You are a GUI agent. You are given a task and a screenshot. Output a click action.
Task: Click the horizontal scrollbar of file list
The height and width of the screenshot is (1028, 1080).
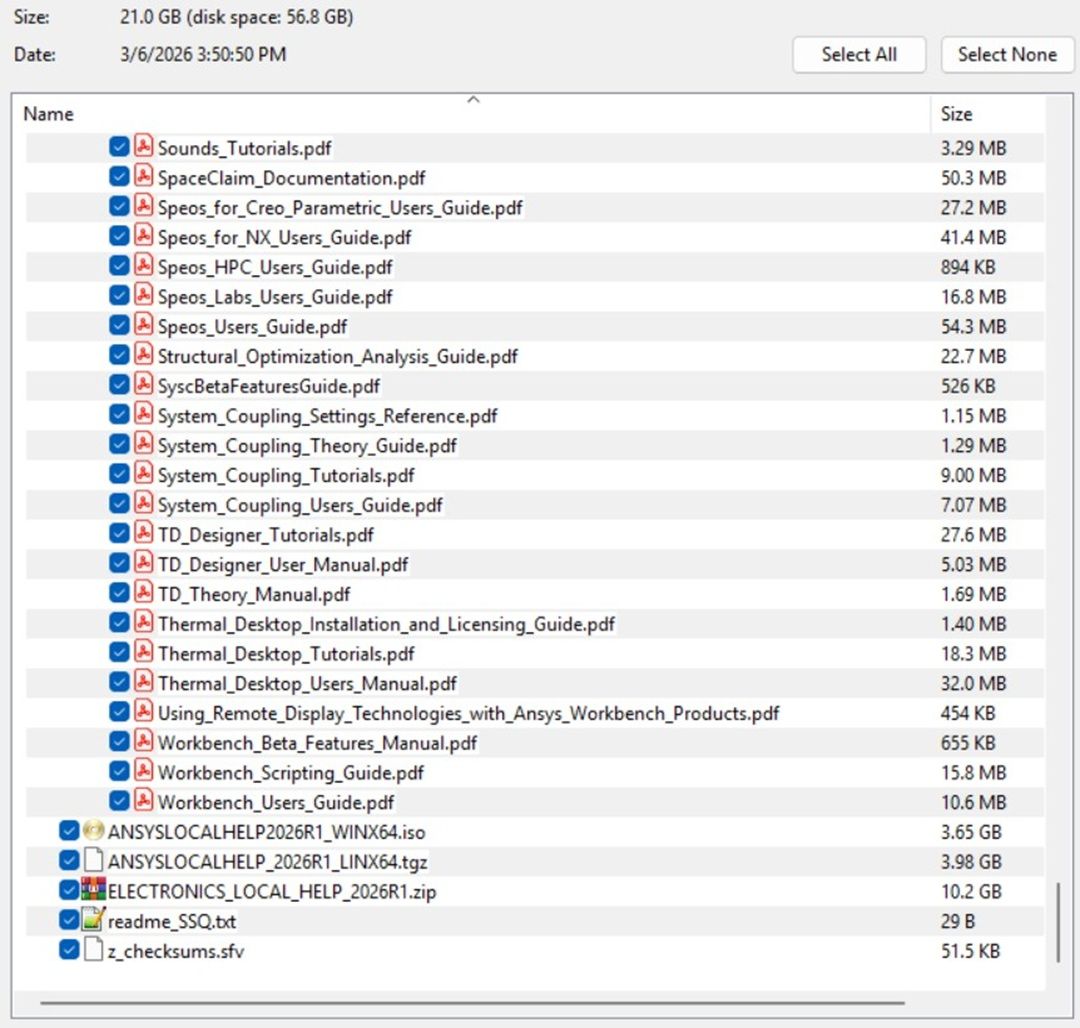(472, 1003)
